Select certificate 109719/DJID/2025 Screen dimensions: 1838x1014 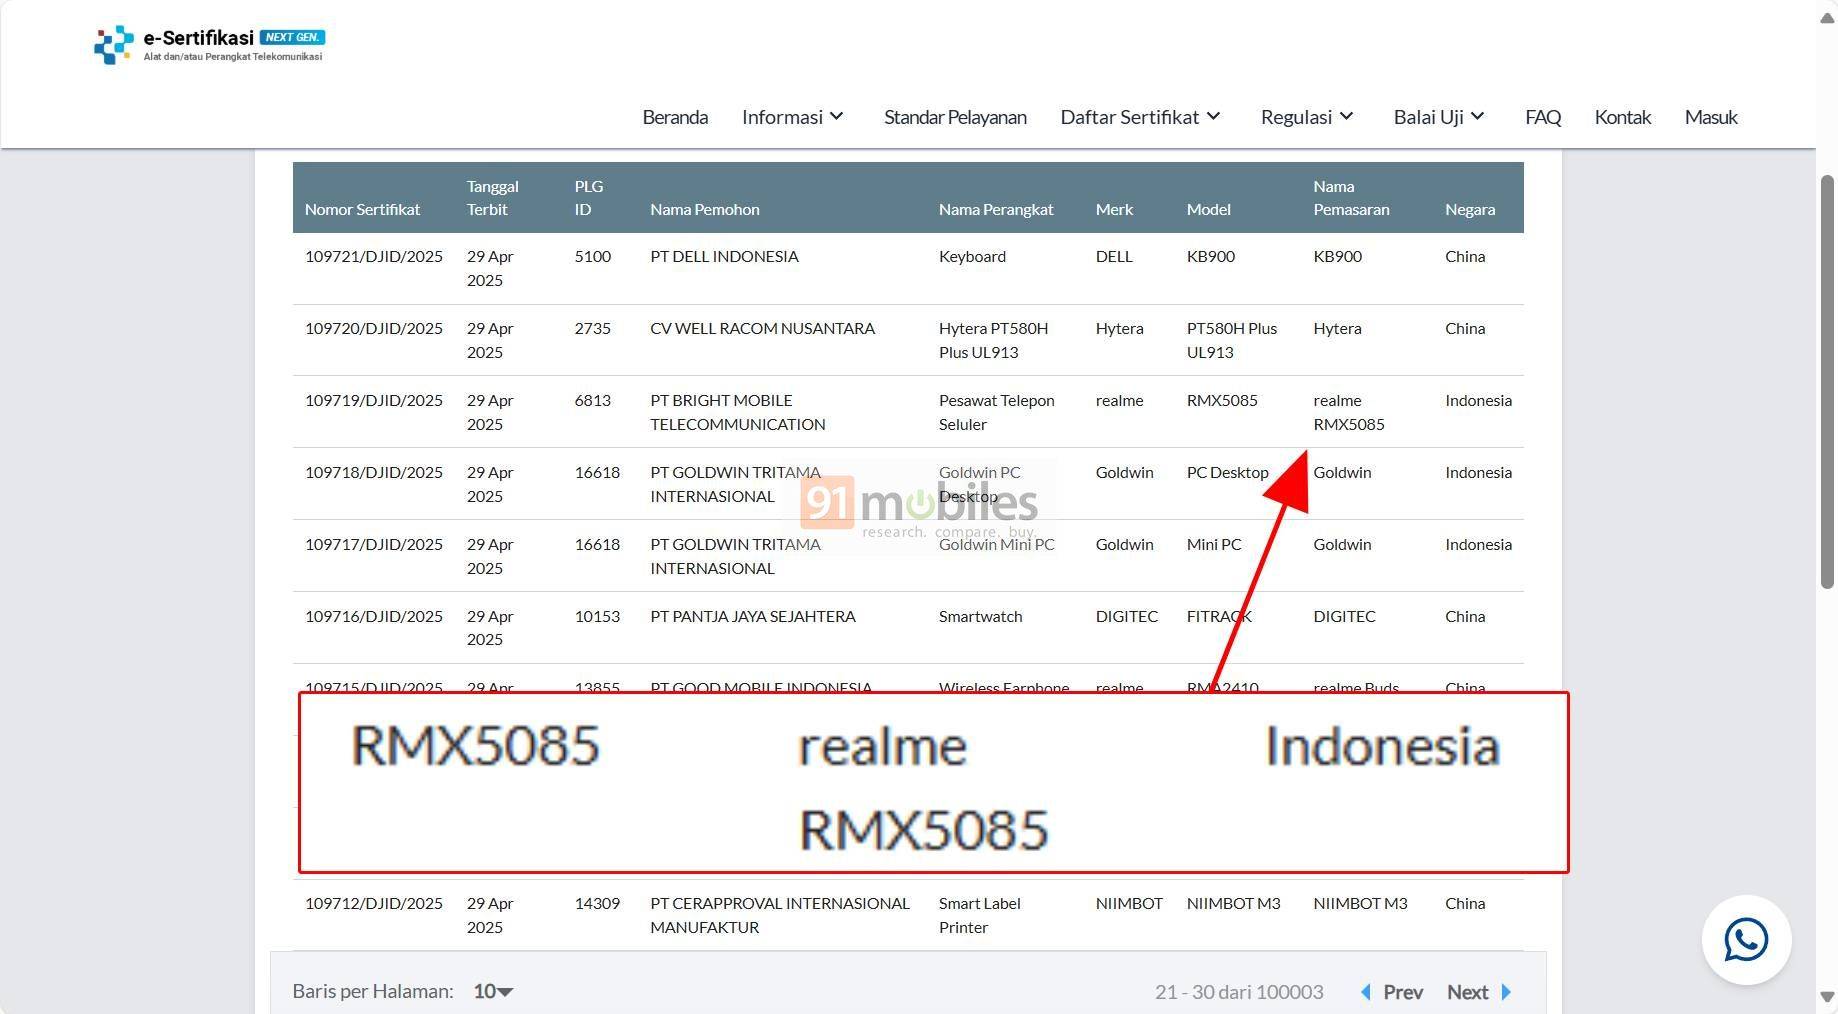pyautogui.click(x=374, y=400)
